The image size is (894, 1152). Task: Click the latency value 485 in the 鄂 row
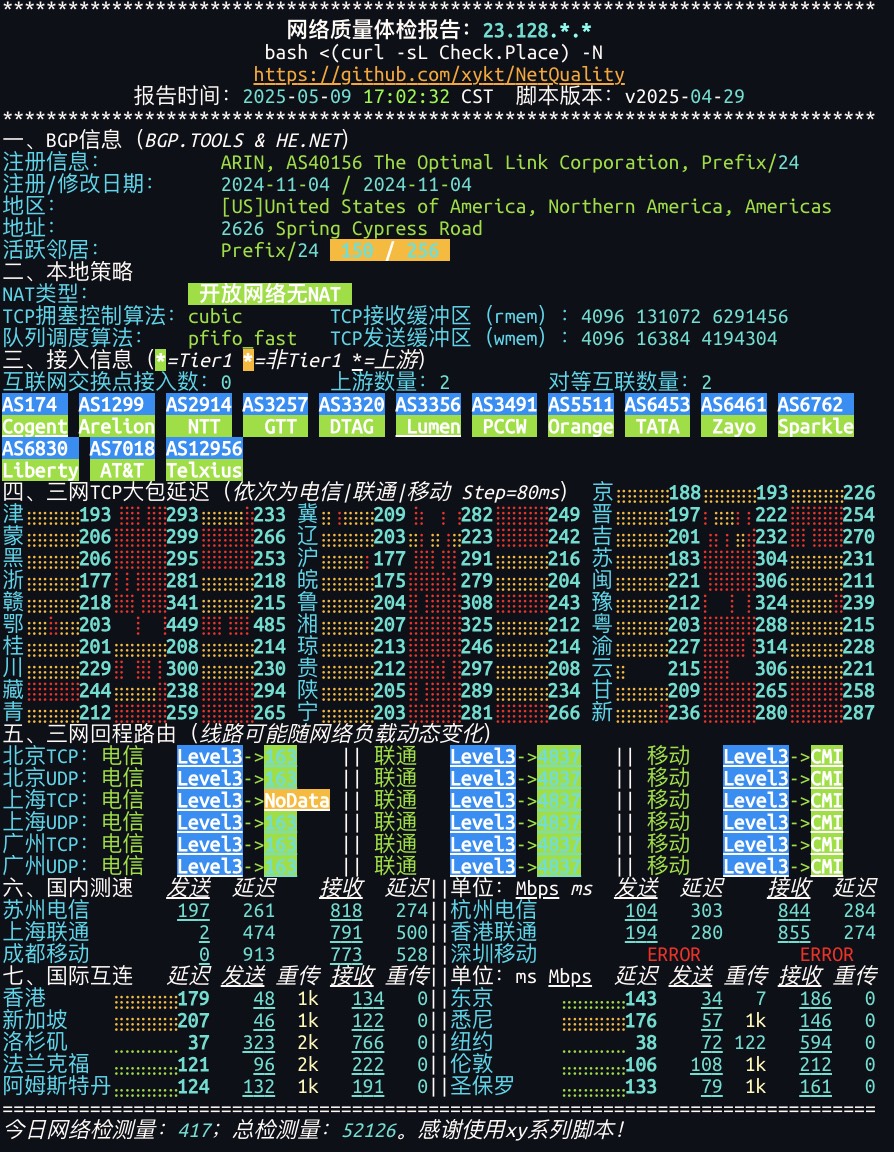270,624
